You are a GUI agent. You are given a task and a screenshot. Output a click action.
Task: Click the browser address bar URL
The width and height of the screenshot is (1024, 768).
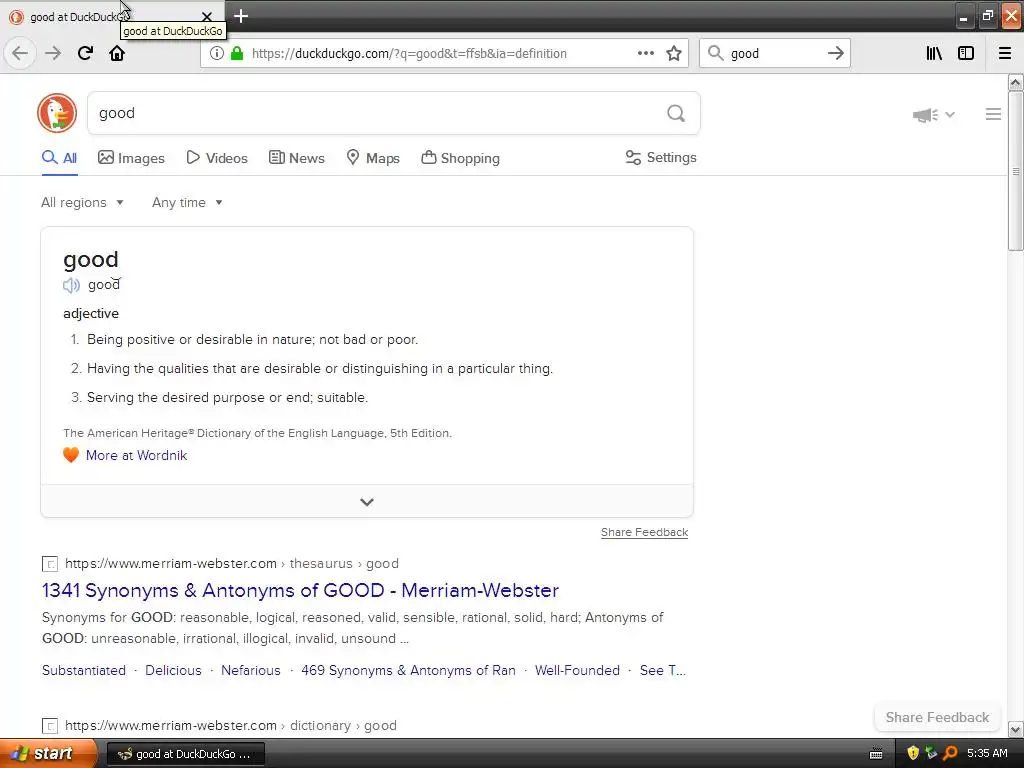click(x=409, y=54)
